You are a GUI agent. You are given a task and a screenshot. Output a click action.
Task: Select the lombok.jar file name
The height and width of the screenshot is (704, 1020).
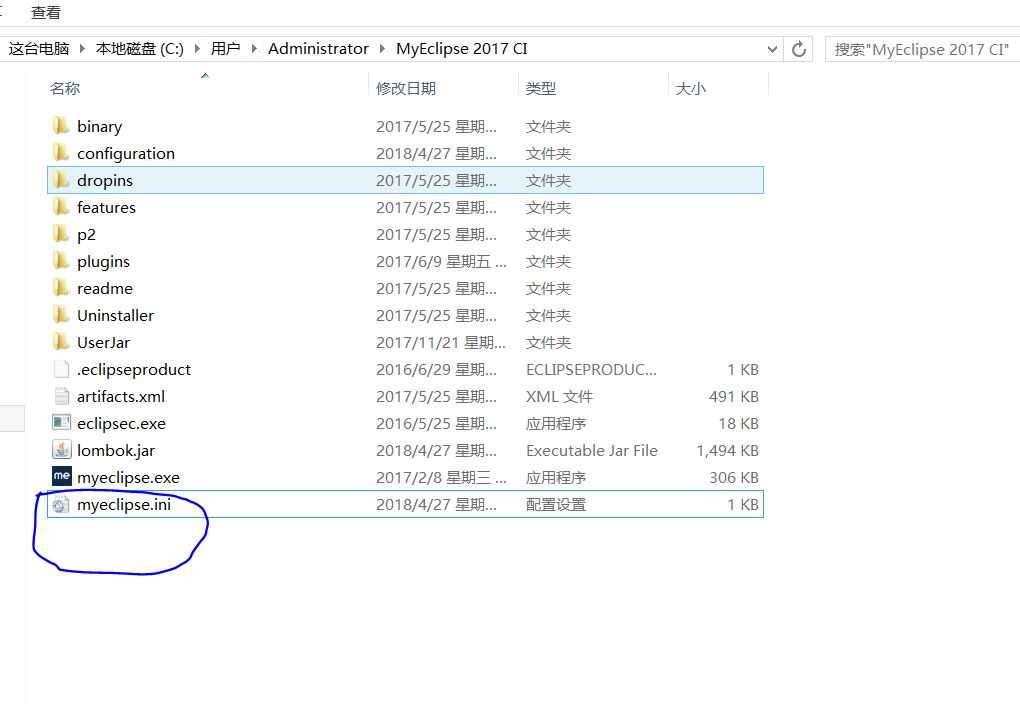click(116, 450)
